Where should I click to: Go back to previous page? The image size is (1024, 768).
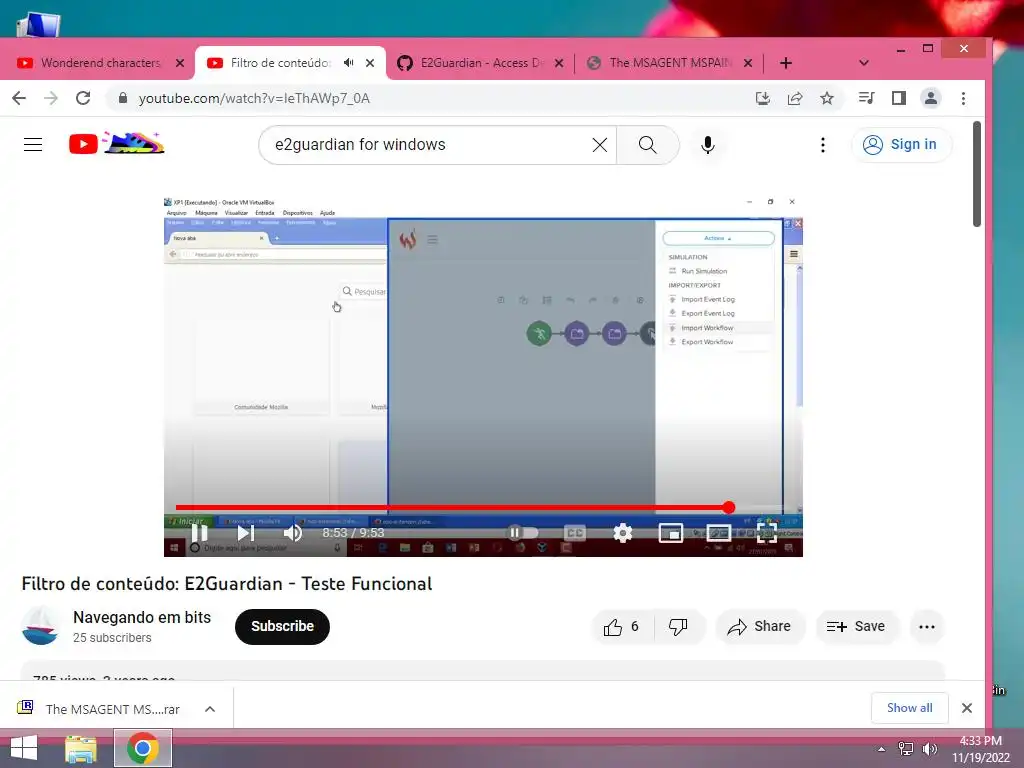(19, 98)
